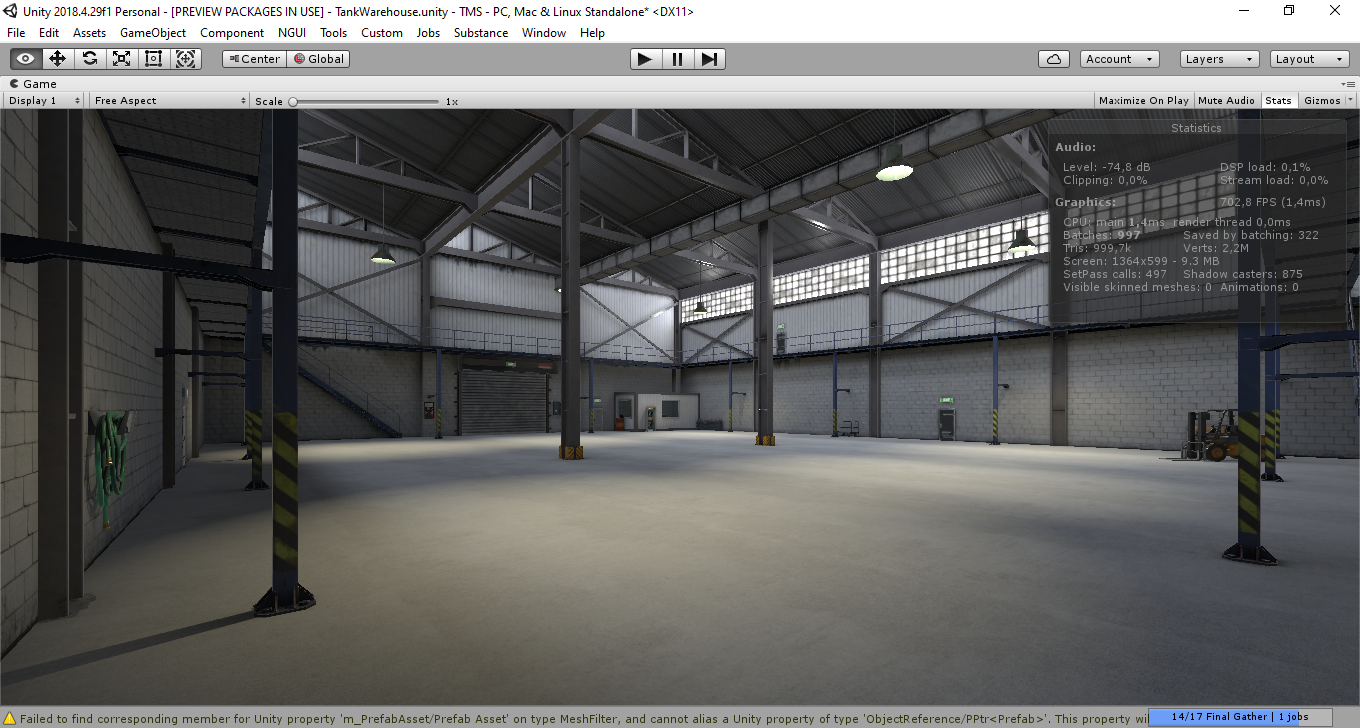This screenshot has height=728, width=1360.
Task: Toggle pivot mode Center button
Action: click(254, 59)
